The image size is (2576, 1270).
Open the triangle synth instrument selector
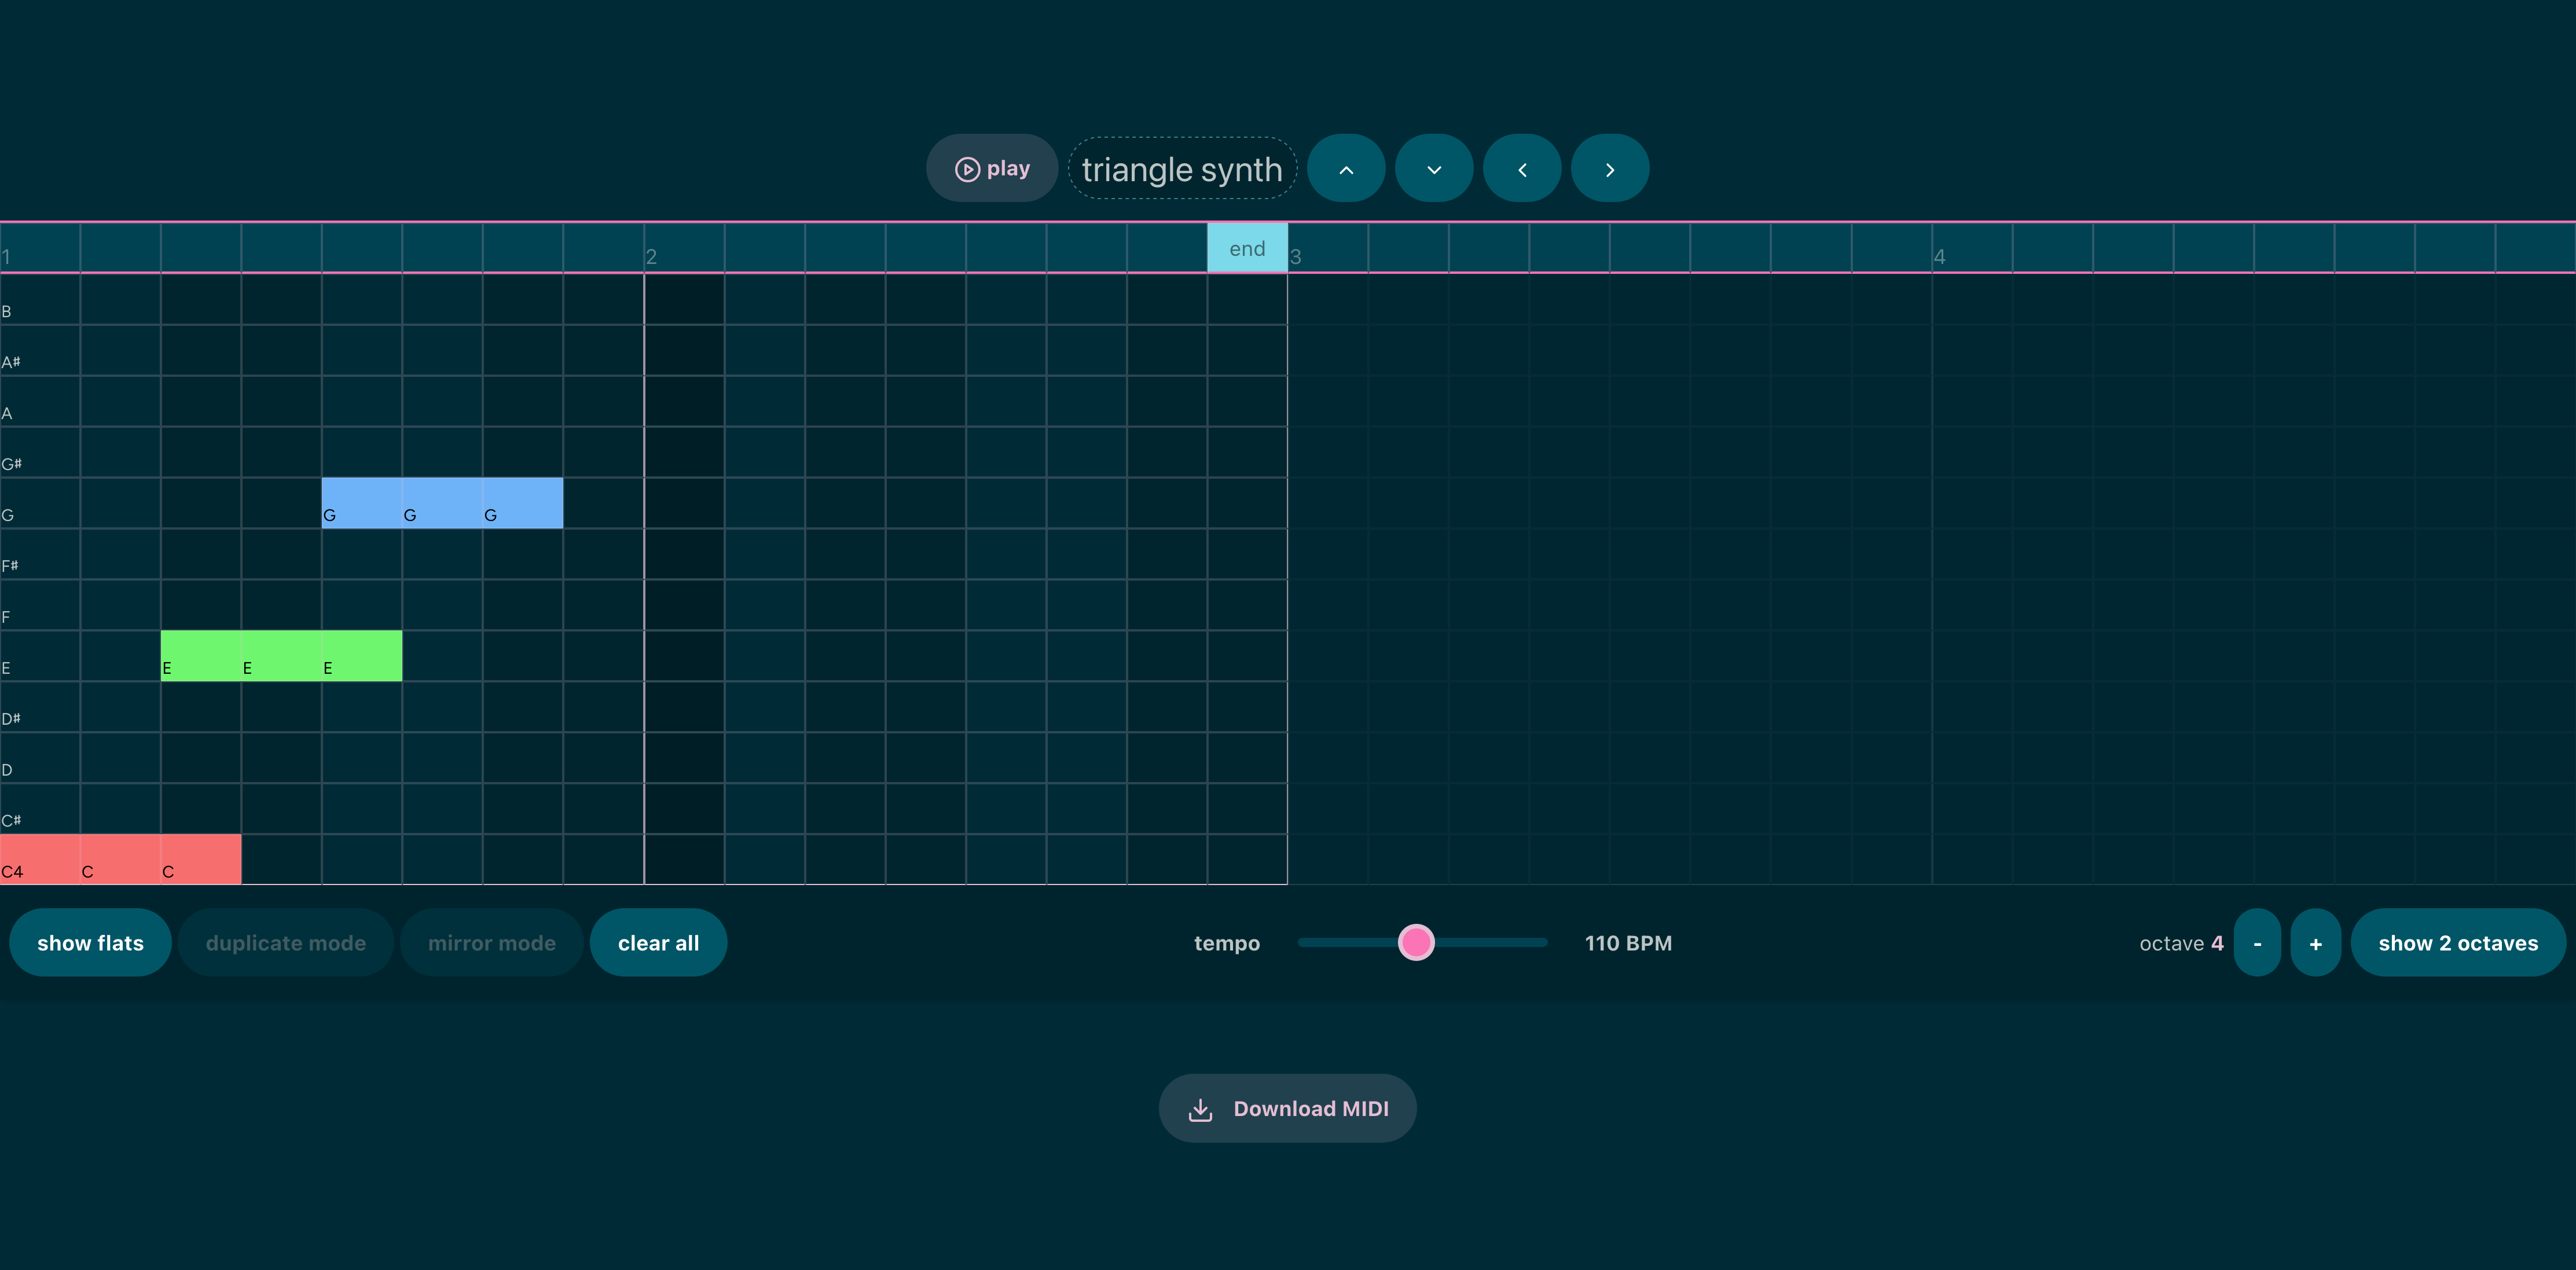tap(1182, 169)
